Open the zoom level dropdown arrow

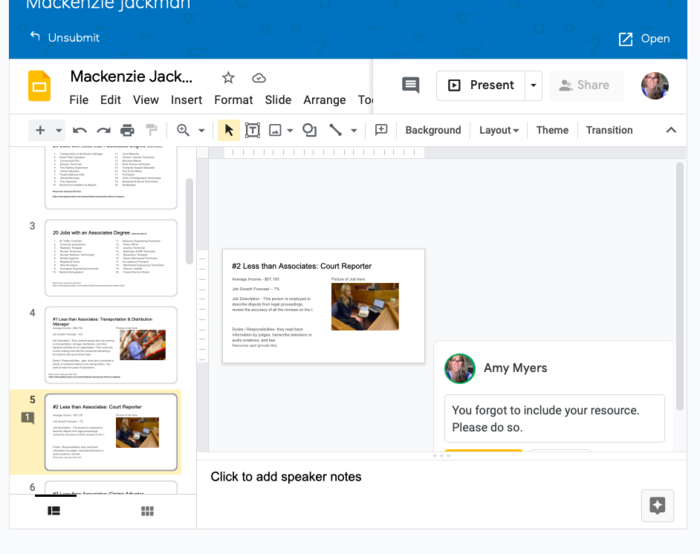click(x=201, y=130)
